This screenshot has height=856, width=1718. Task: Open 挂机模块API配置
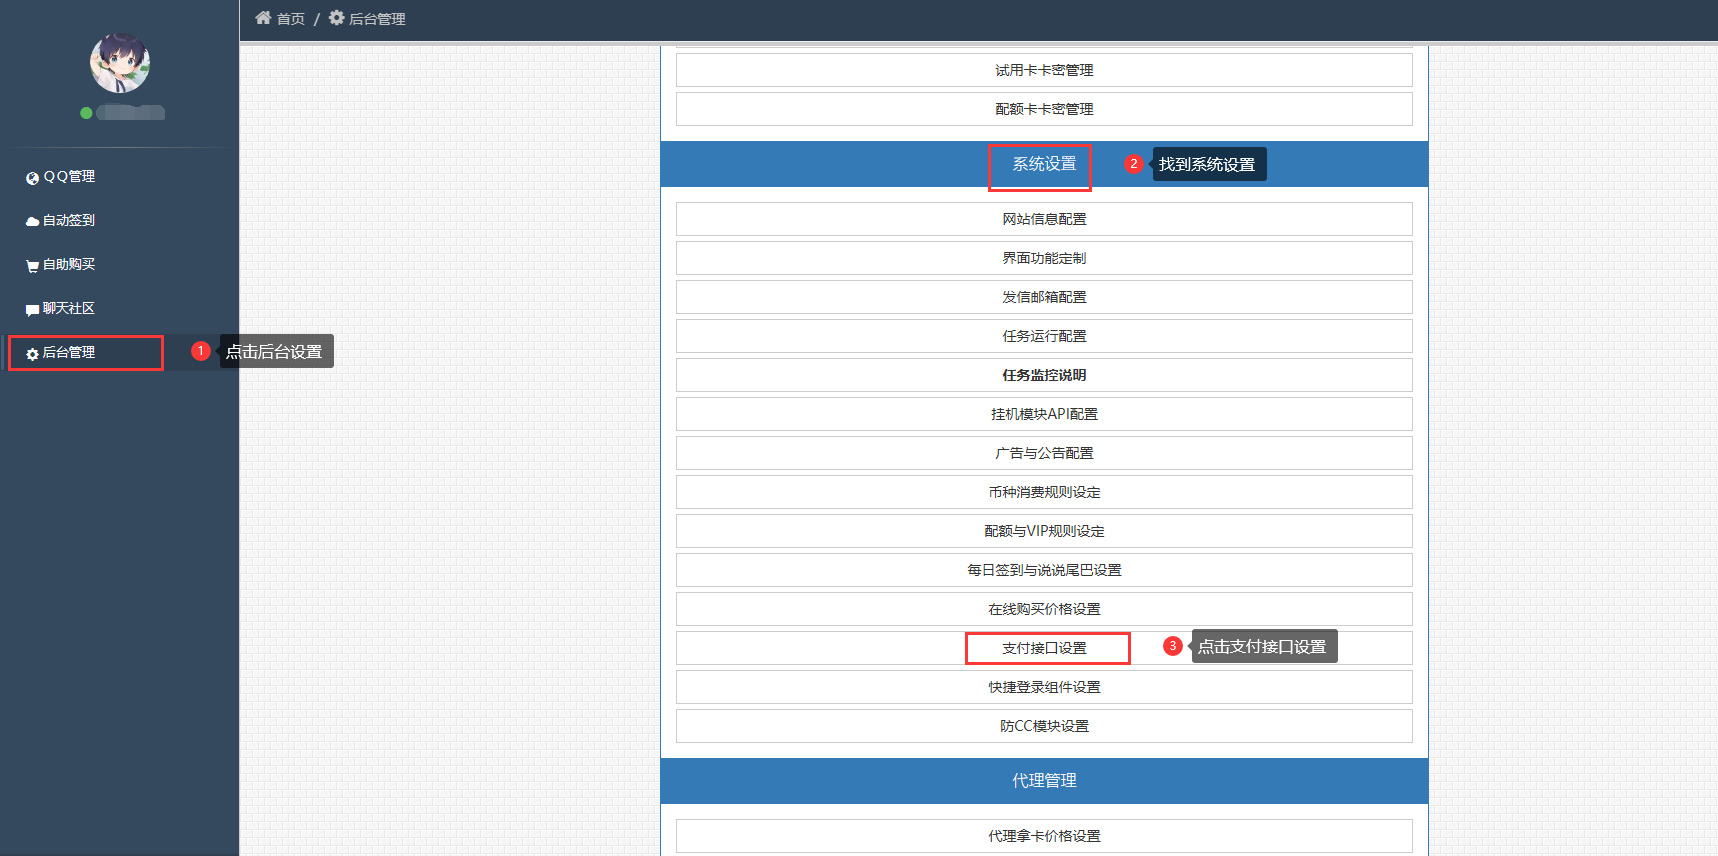coord(1044,414)
